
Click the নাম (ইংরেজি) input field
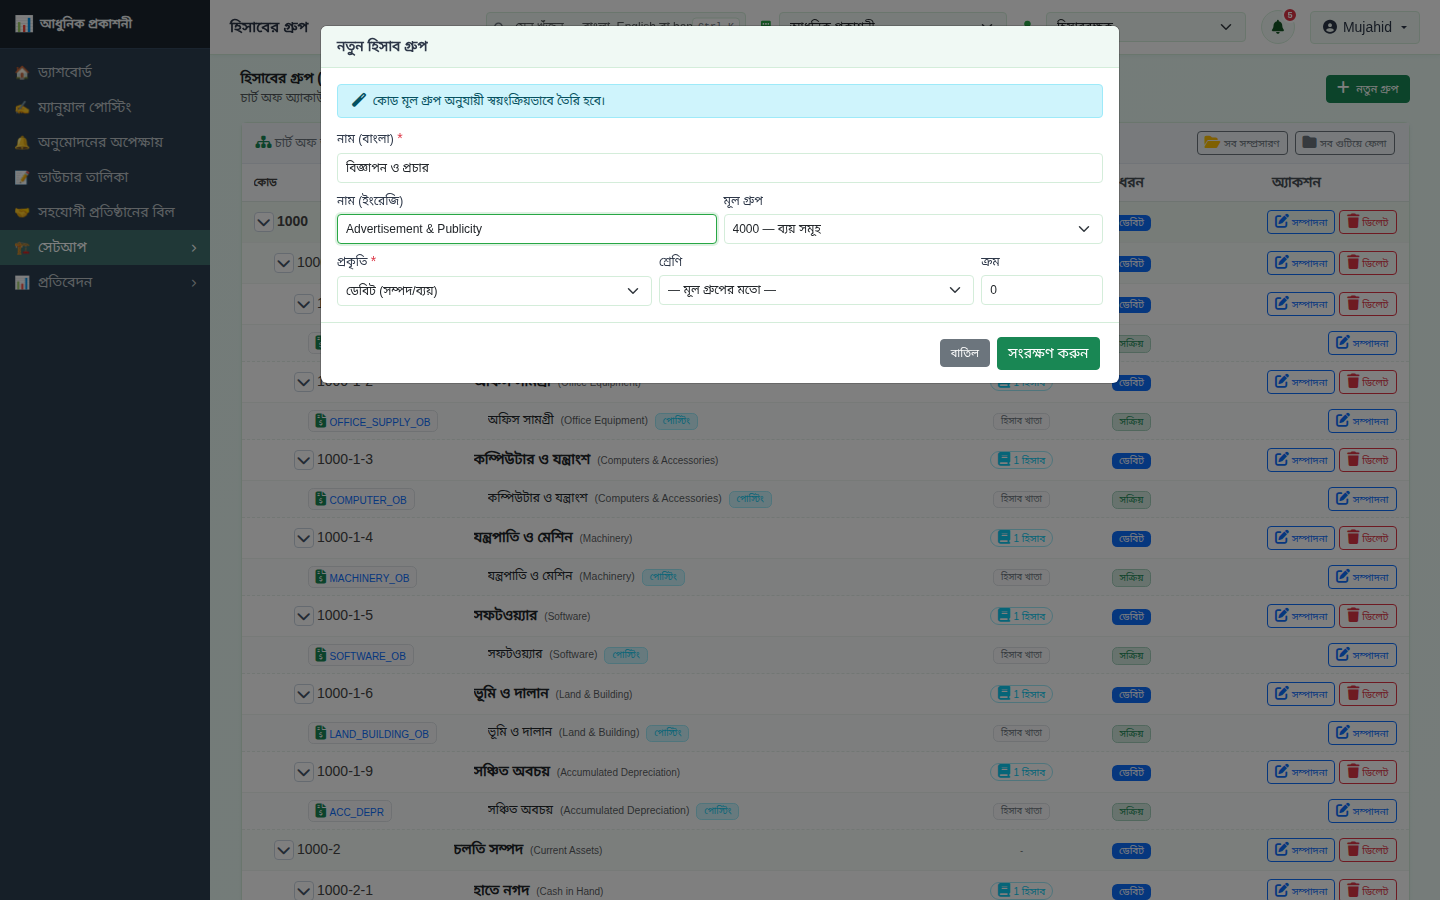tap(527, 229)
